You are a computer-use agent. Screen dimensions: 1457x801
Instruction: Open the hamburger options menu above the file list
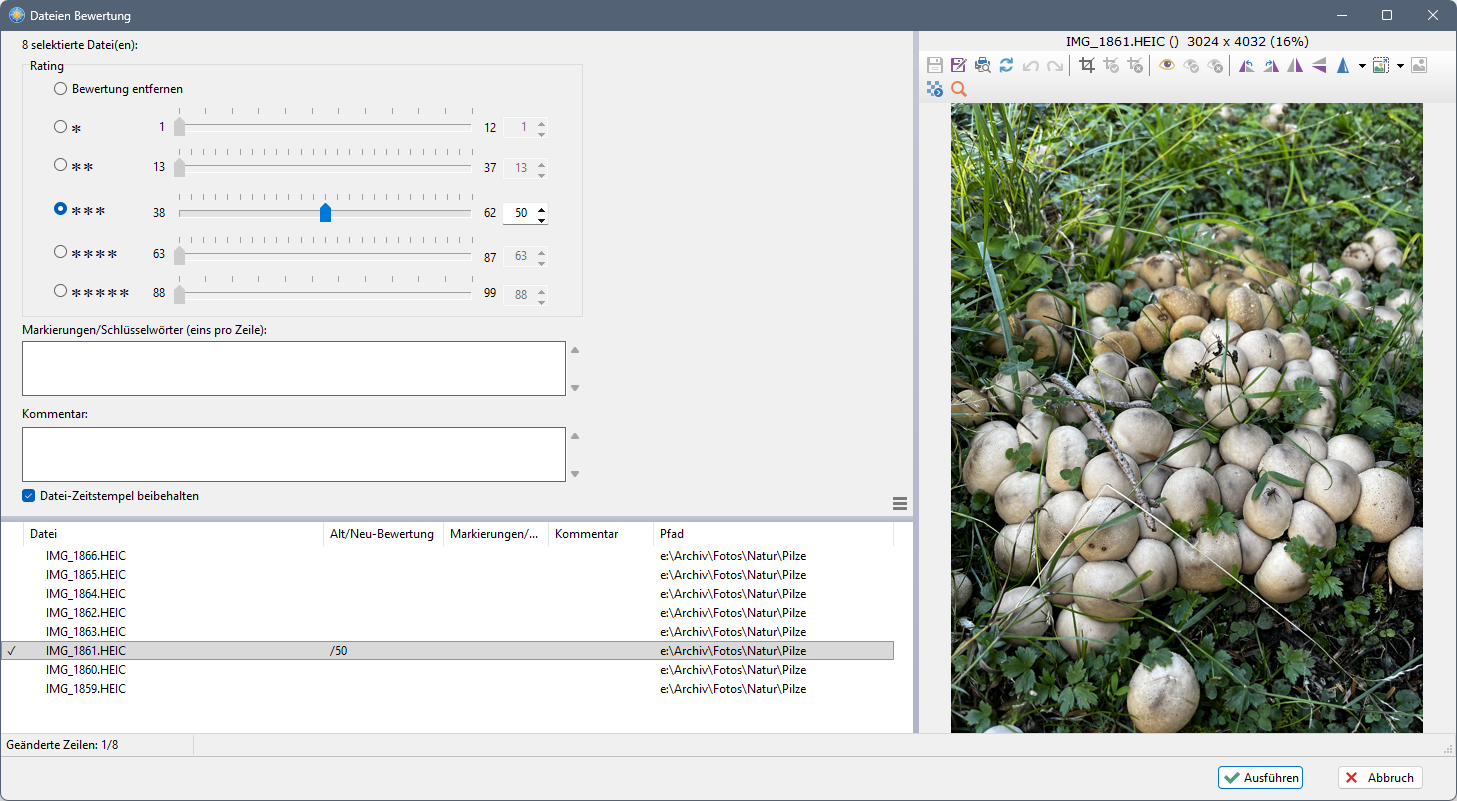[x=899, y=503]
